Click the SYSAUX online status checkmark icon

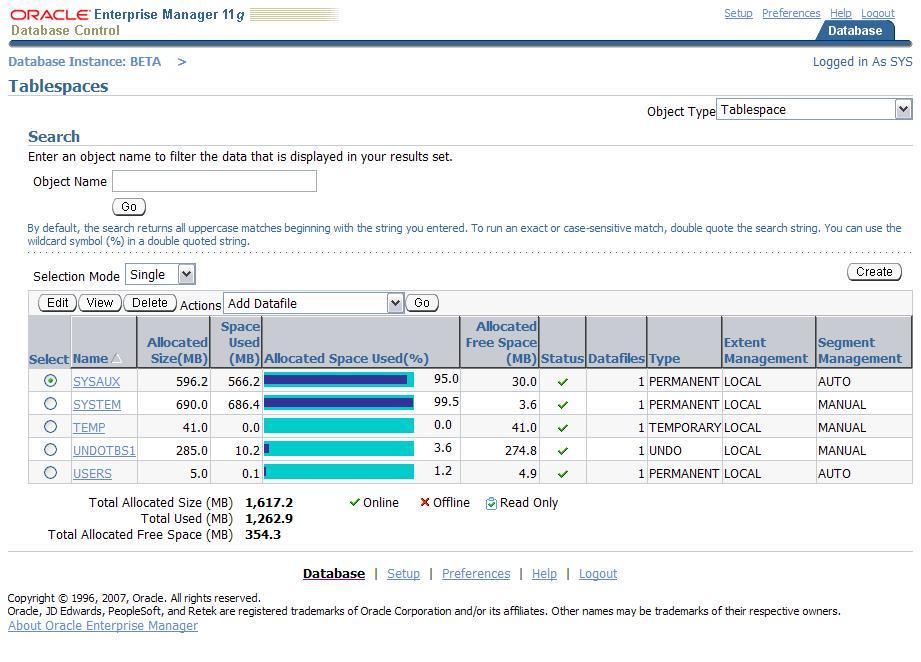562,381
